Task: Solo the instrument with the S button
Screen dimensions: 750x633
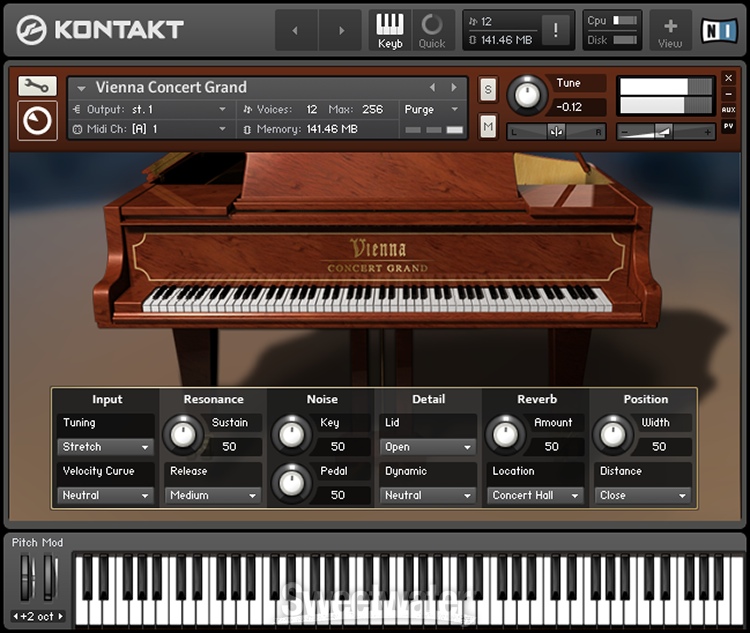Action: pyautogui.click(x=488, y=89)
